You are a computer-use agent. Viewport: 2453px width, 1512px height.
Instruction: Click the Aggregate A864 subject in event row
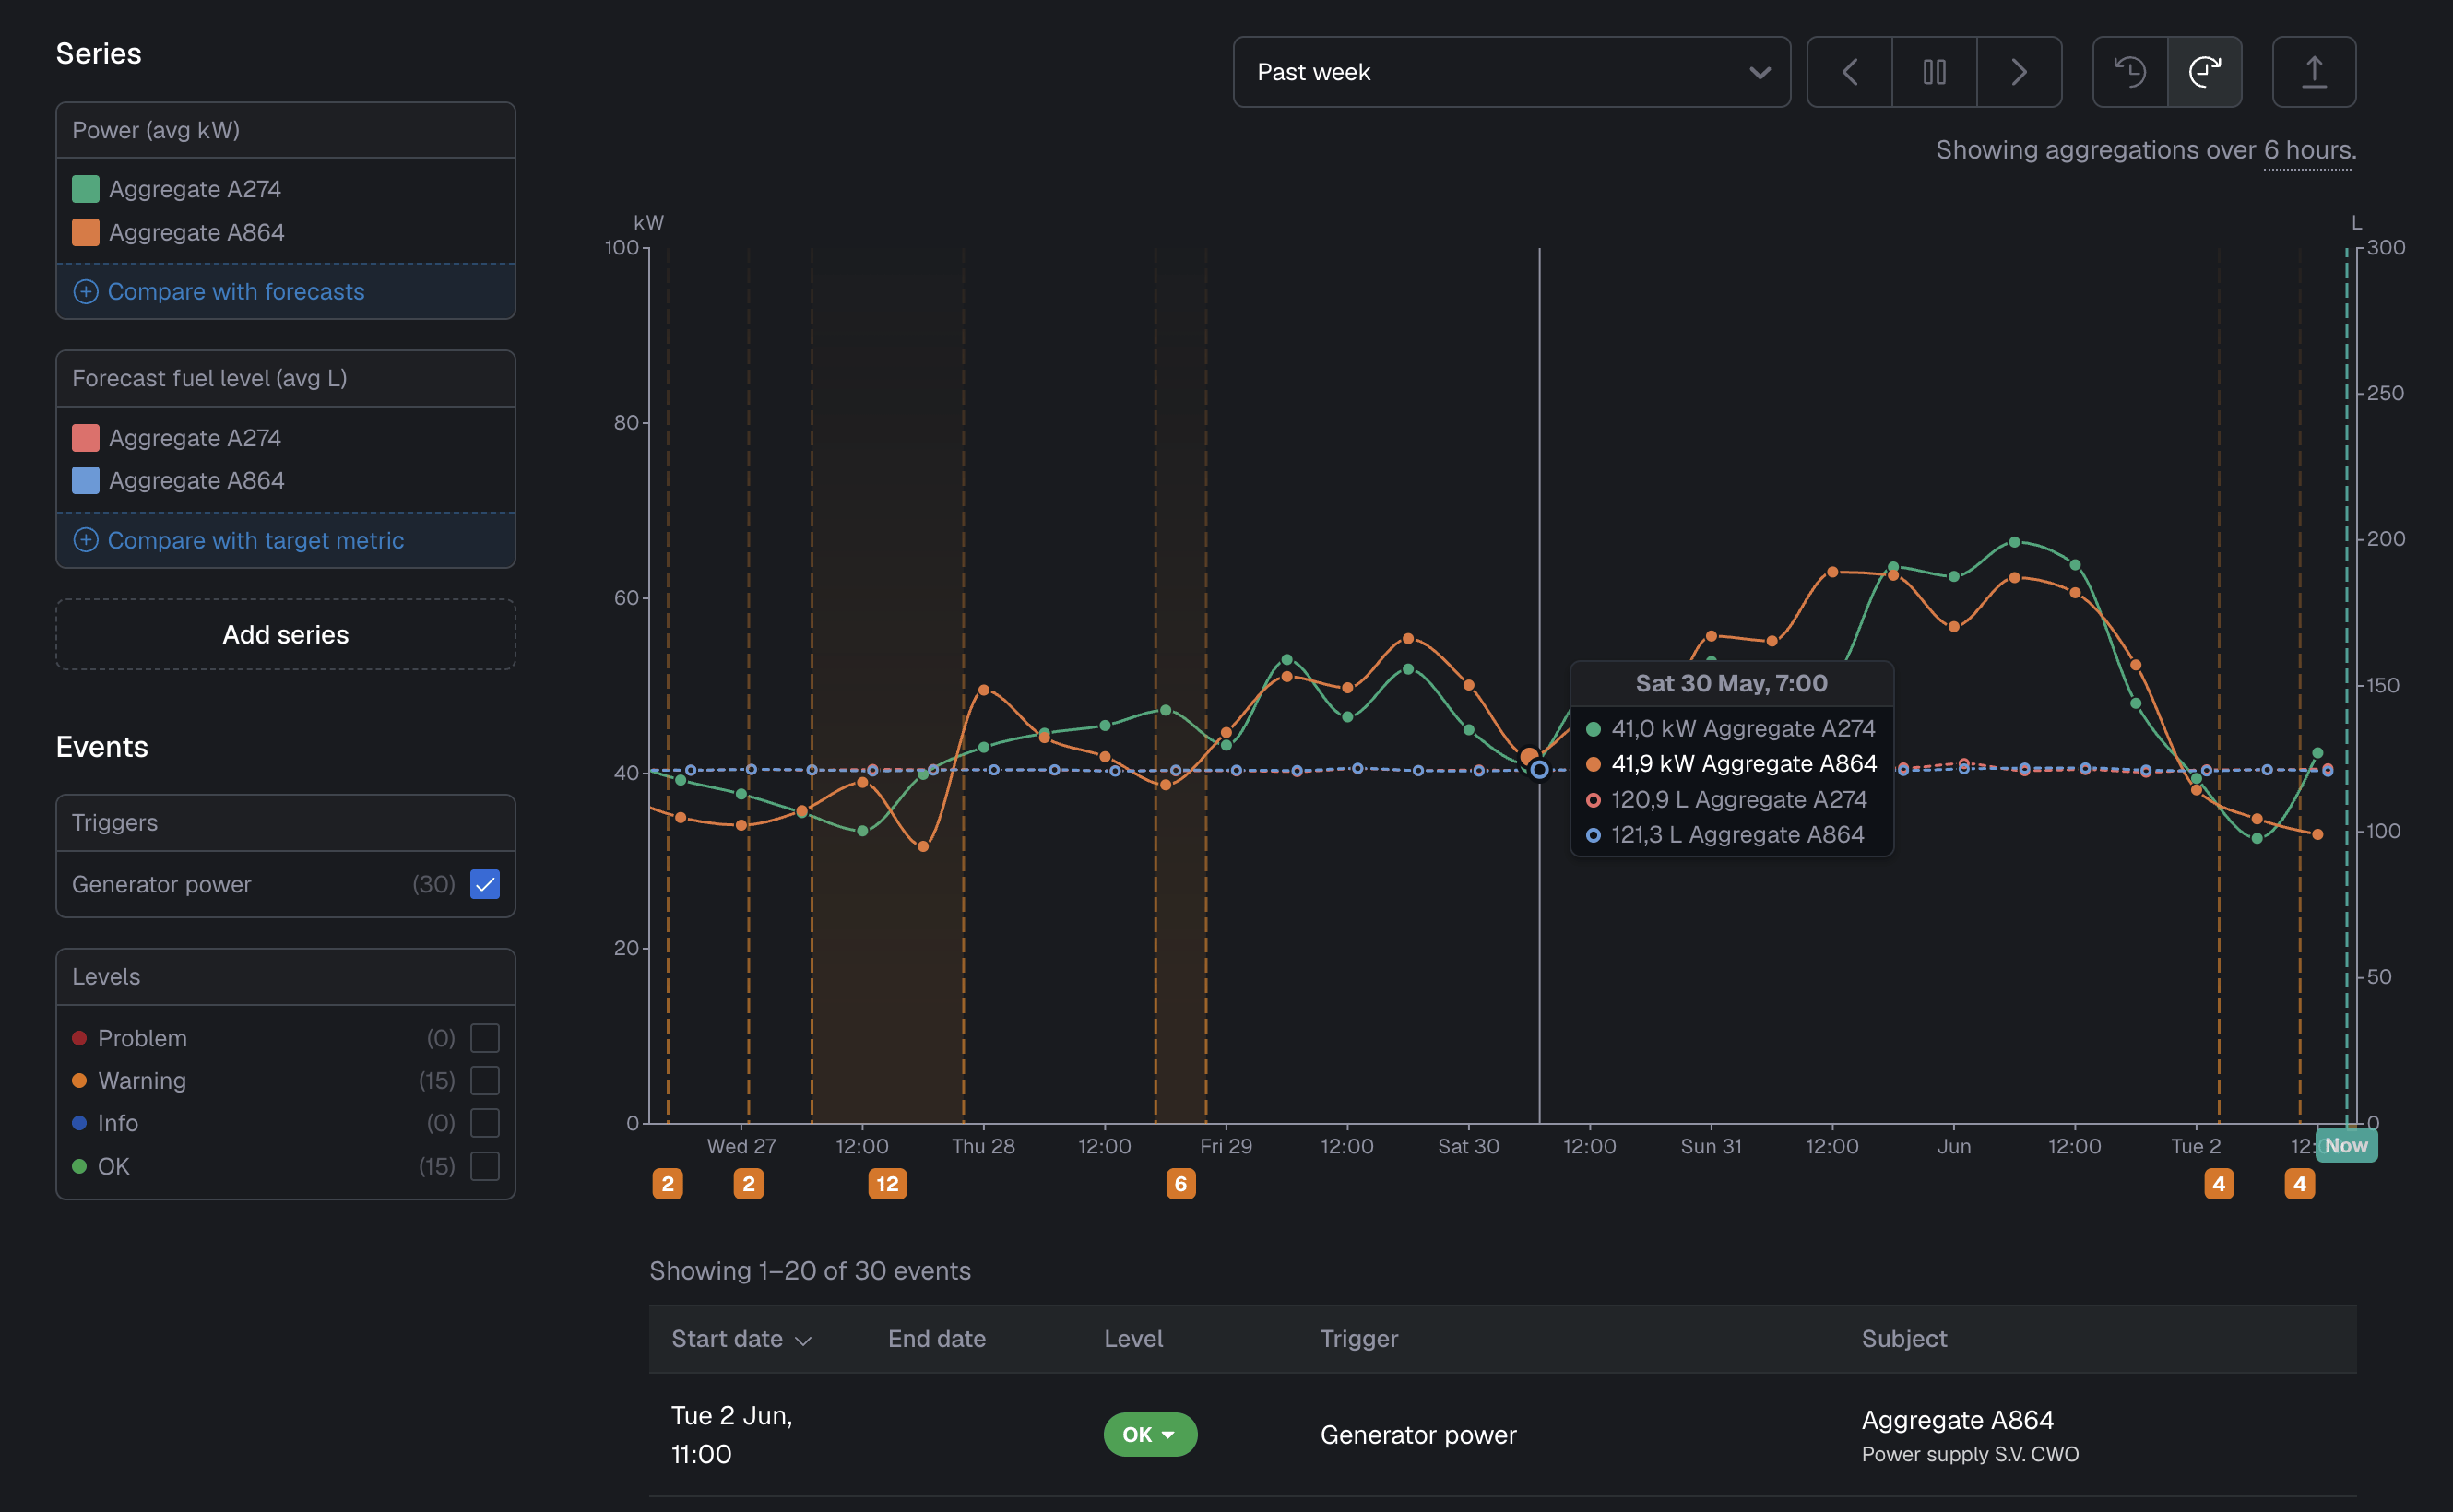(x=1957, y=1420)
